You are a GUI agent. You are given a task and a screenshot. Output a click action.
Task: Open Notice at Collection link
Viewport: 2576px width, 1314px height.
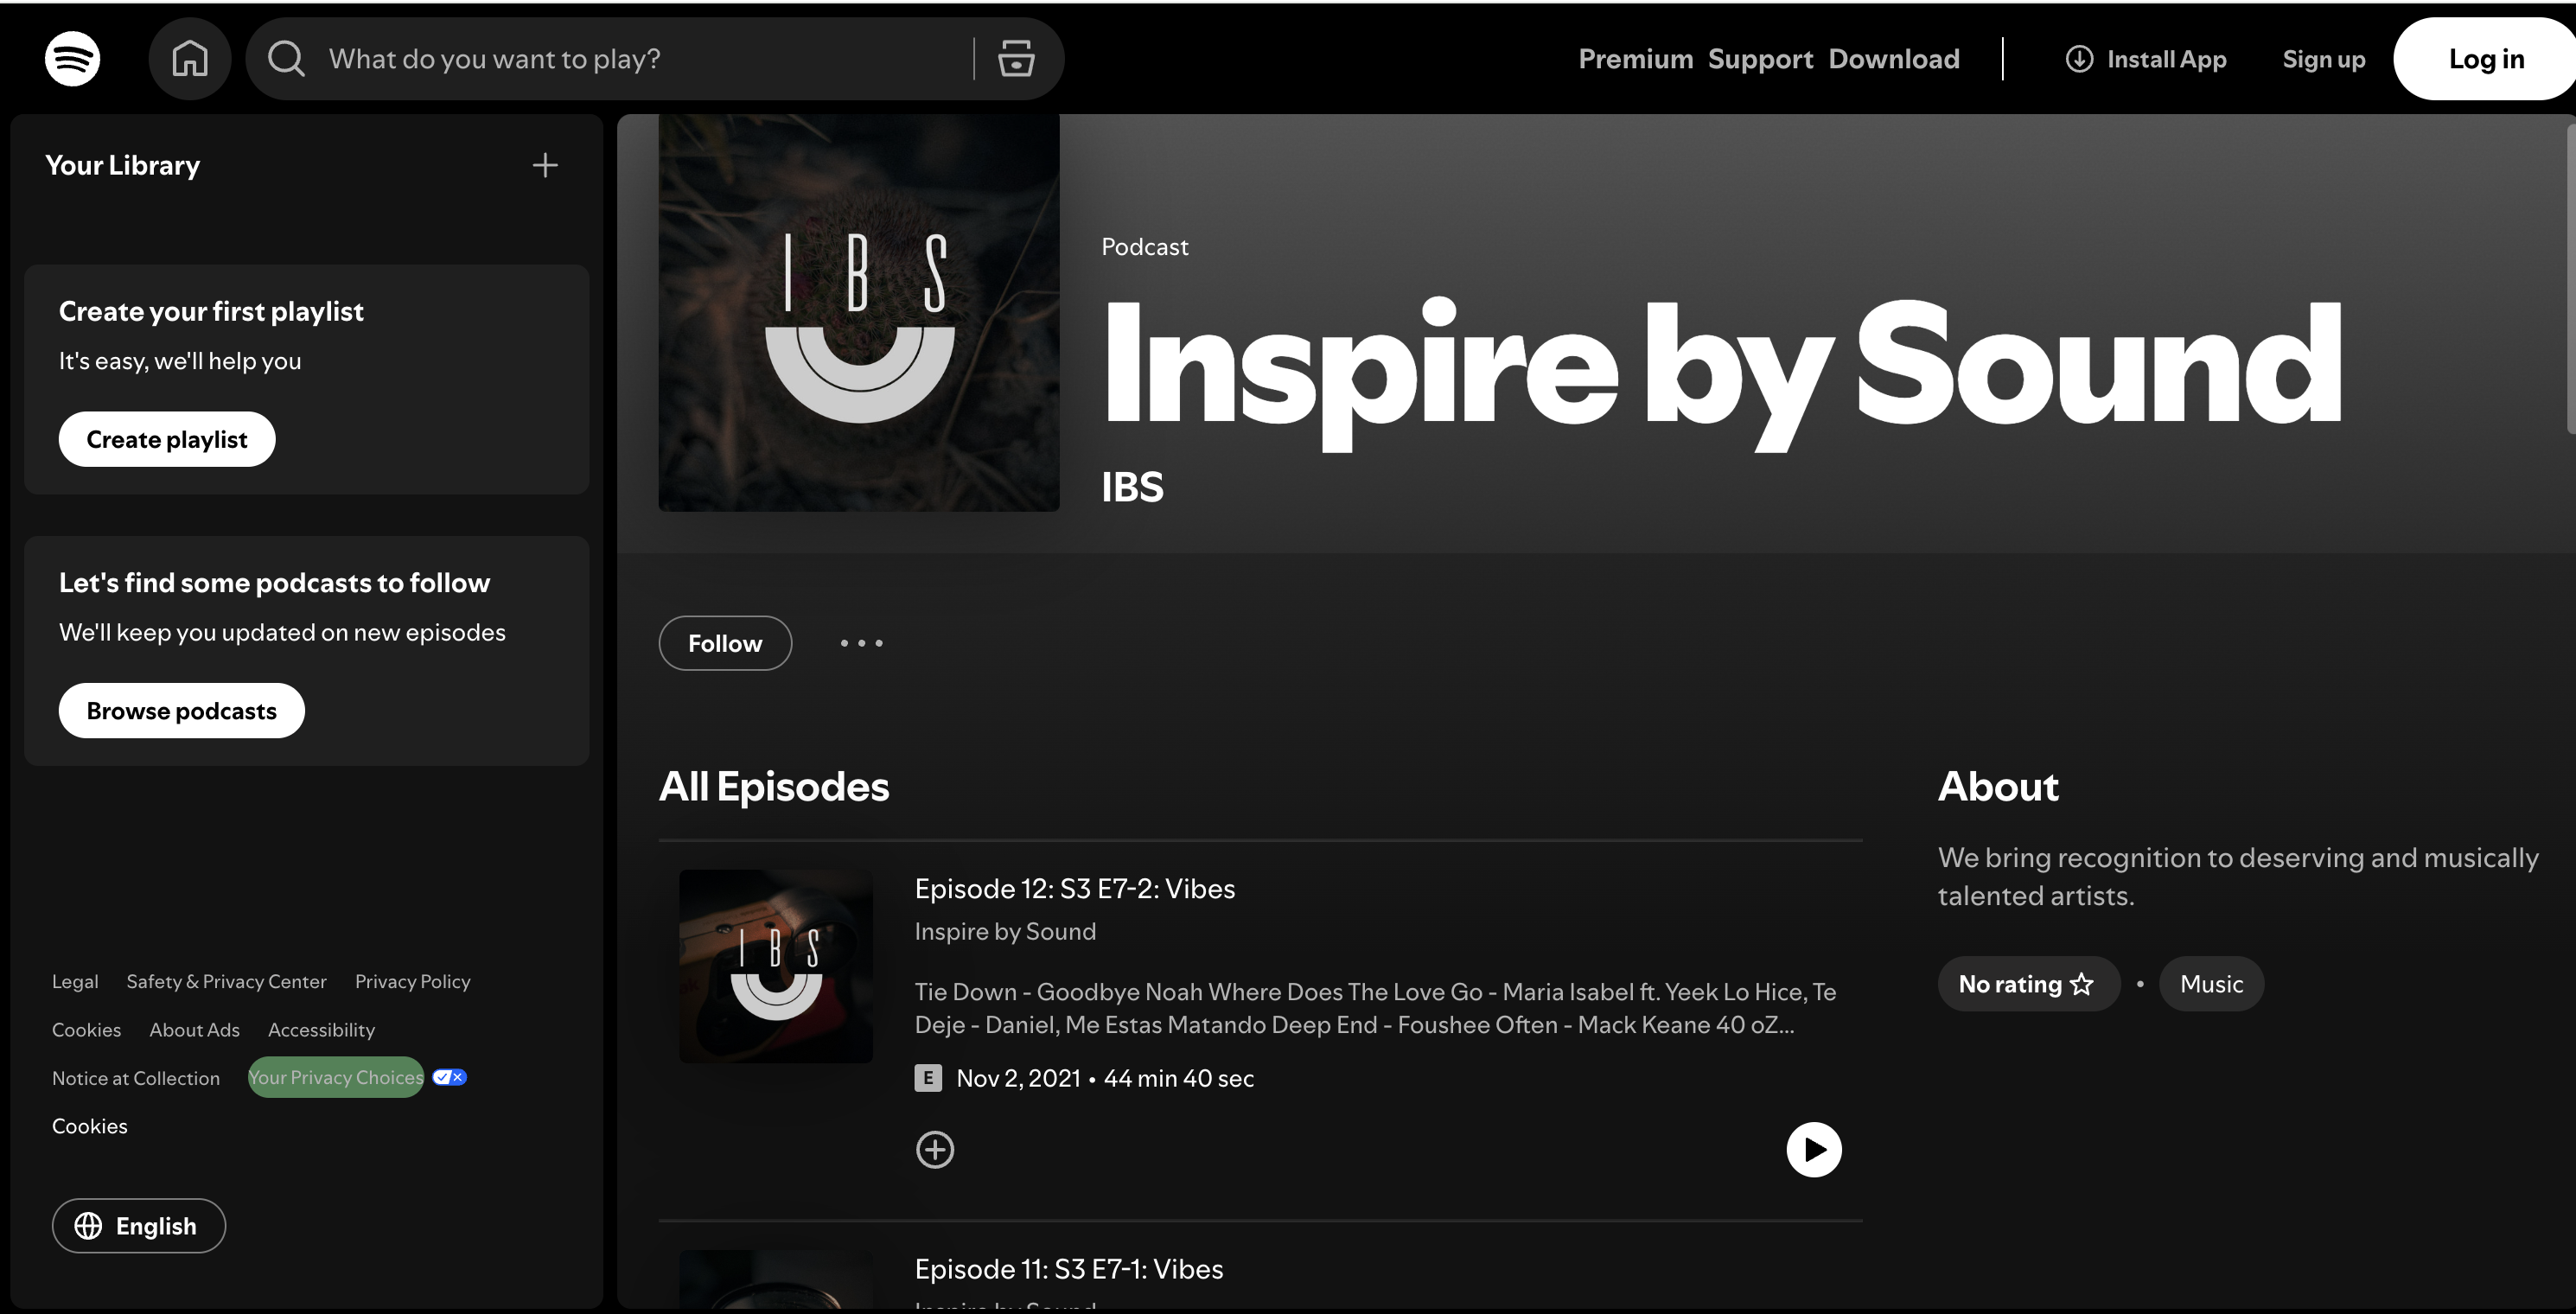pos(136,1077)
